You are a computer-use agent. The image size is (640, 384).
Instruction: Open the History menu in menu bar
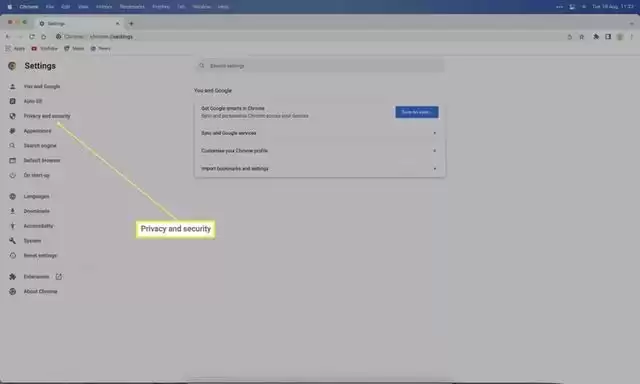pyautogui.click(x=104, y=7)
